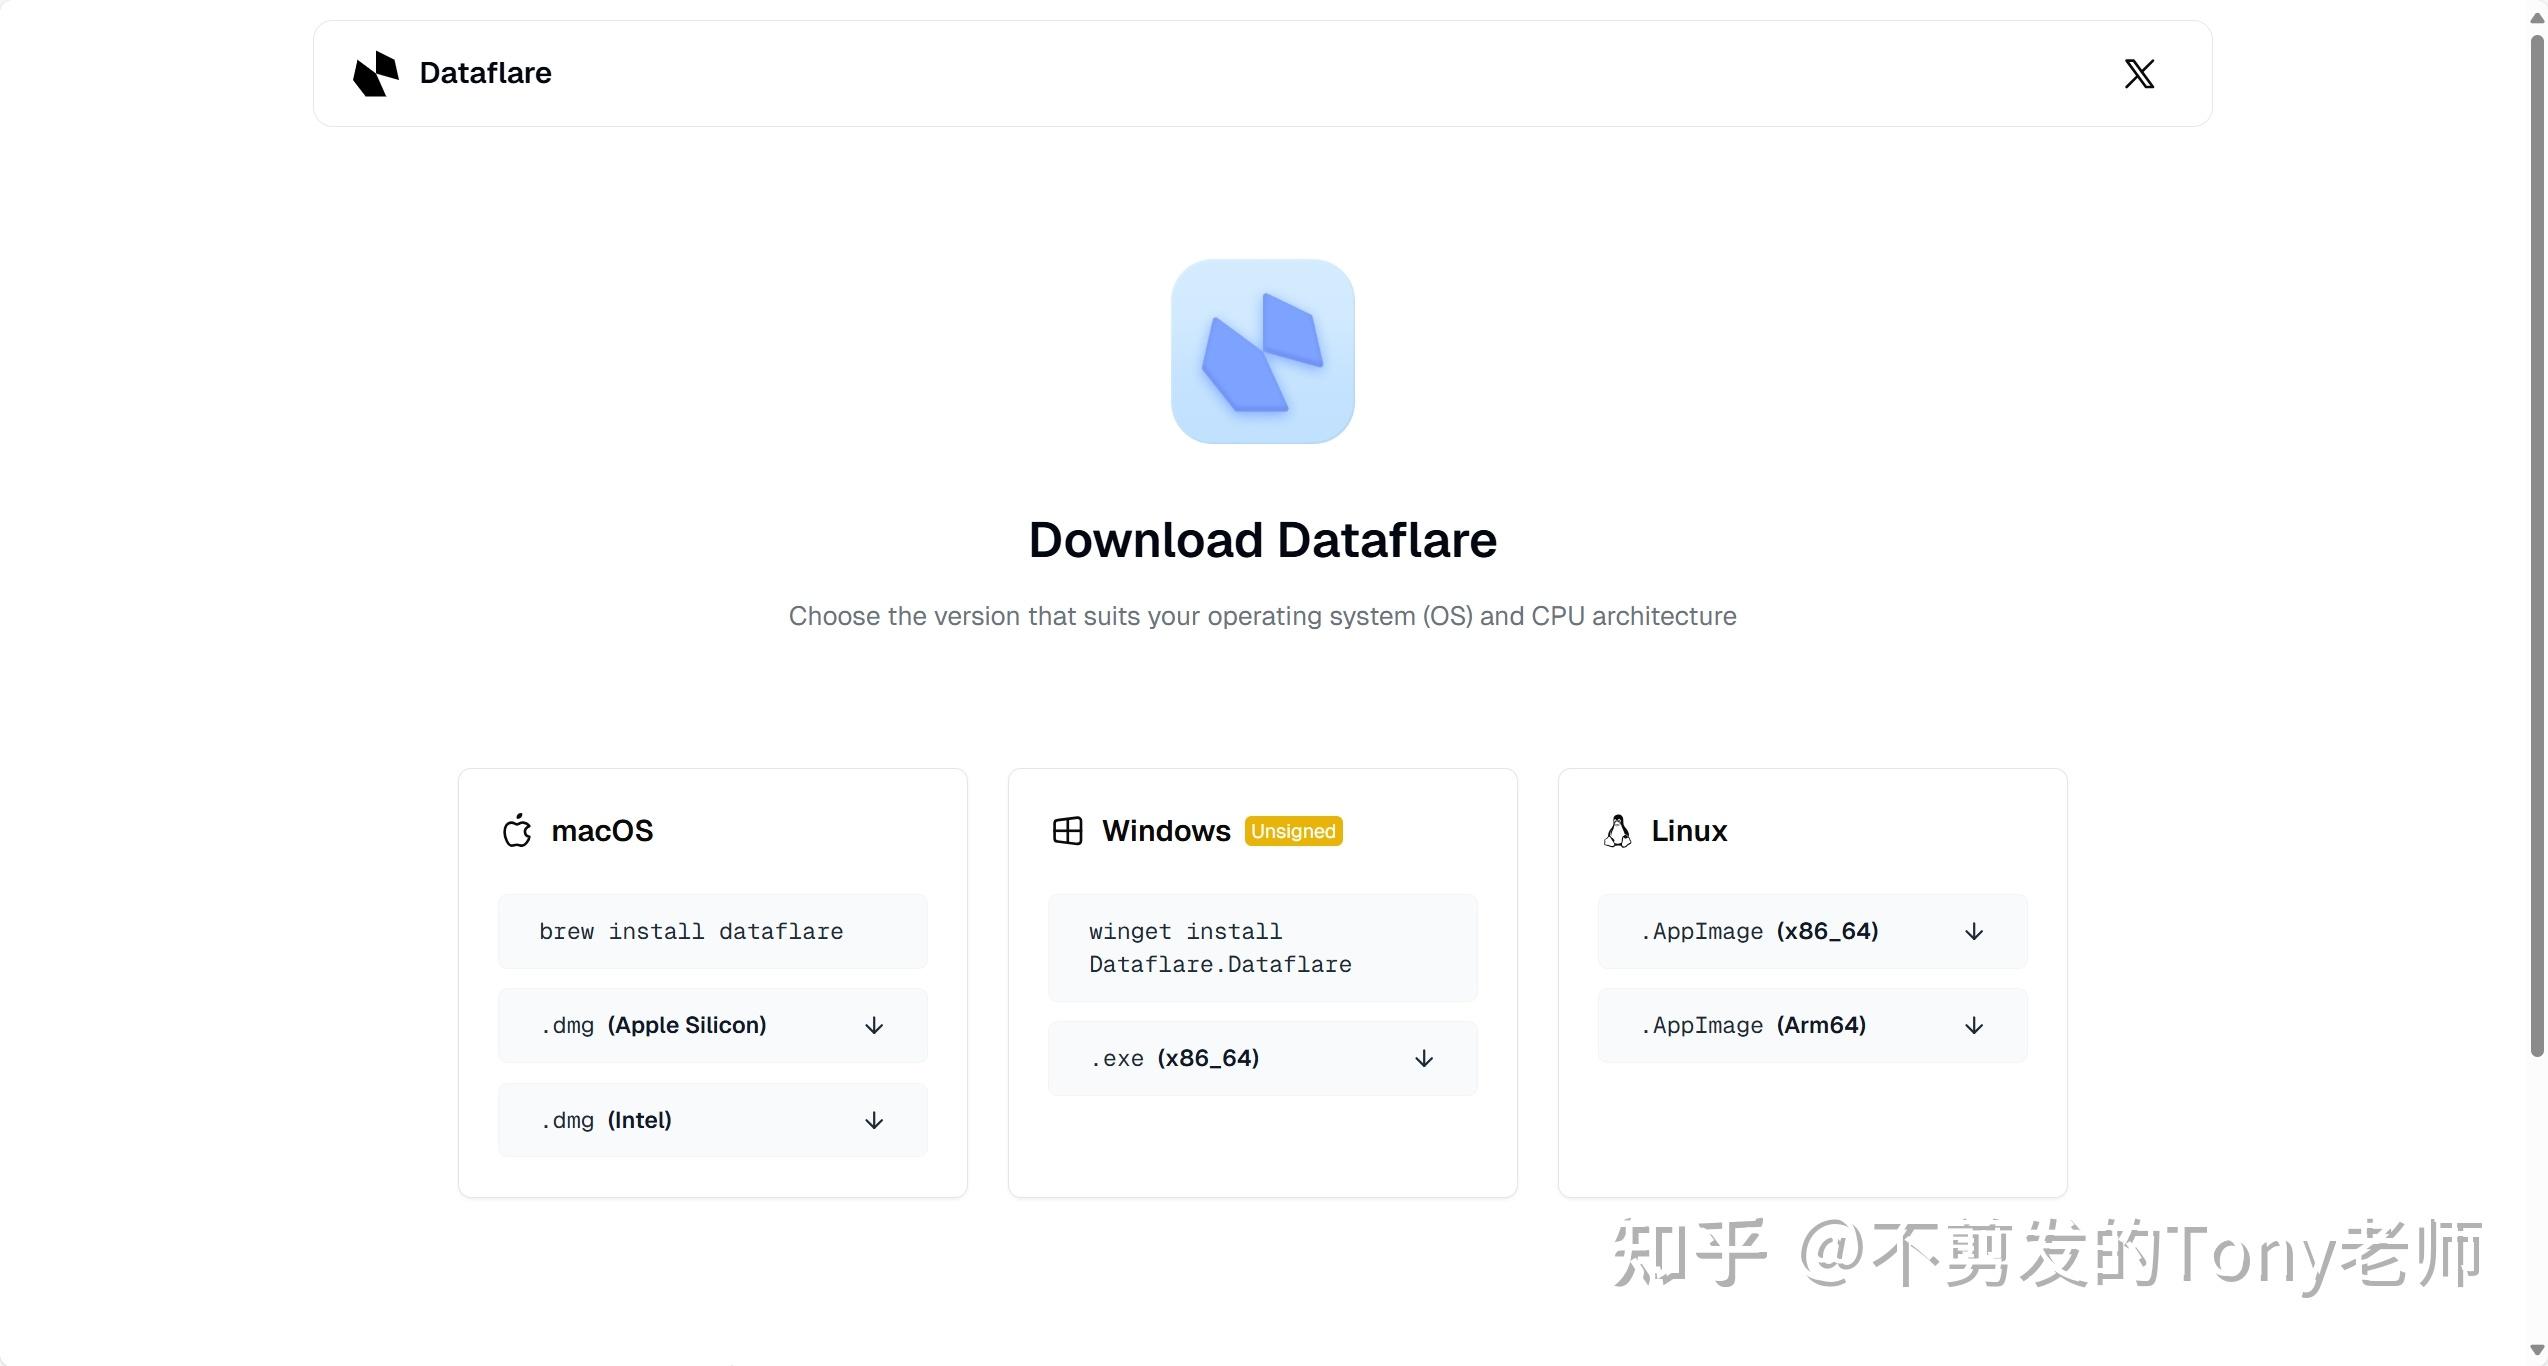Open the X (Twitter) social link

coord(2139,74)
